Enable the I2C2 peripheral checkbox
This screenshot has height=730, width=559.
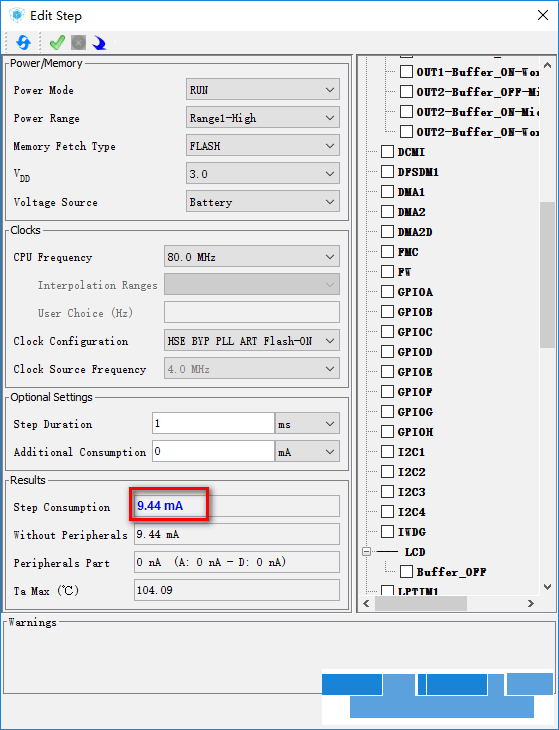tap(387, 472)
